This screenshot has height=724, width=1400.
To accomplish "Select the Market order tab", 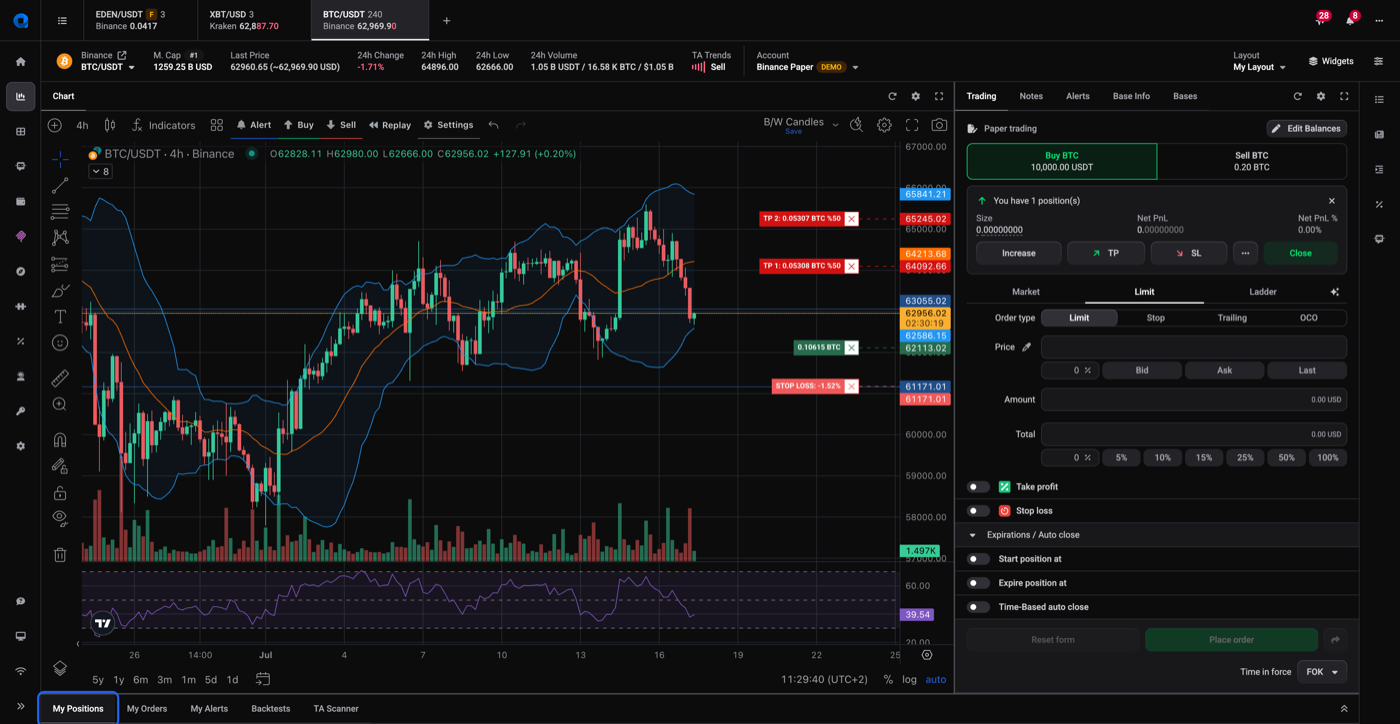I will (x=1026, y=292).
